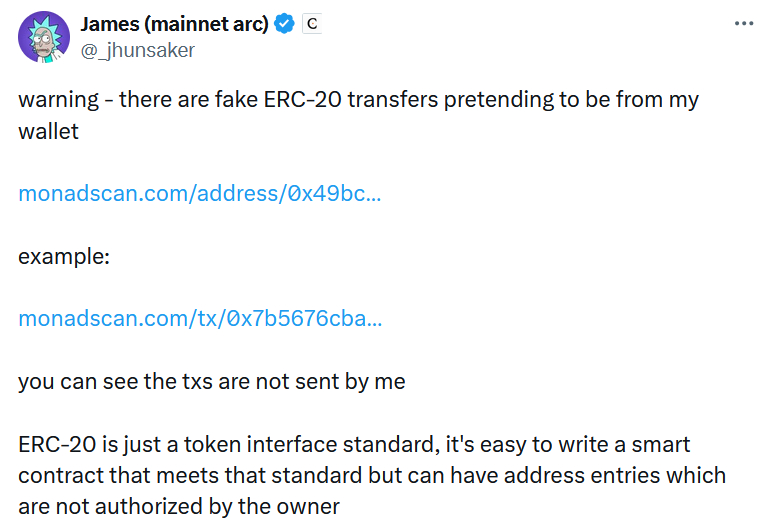Open the monadscan.com/tx/0x7b5676cba link
Viewport: 773px width, 525px height.
(x=200, y=318)
